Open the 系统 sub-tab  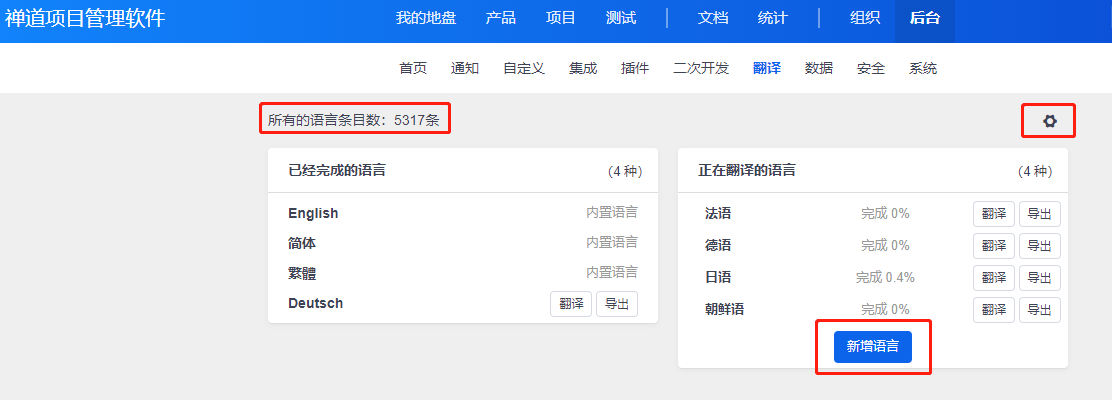pos(923,69)
